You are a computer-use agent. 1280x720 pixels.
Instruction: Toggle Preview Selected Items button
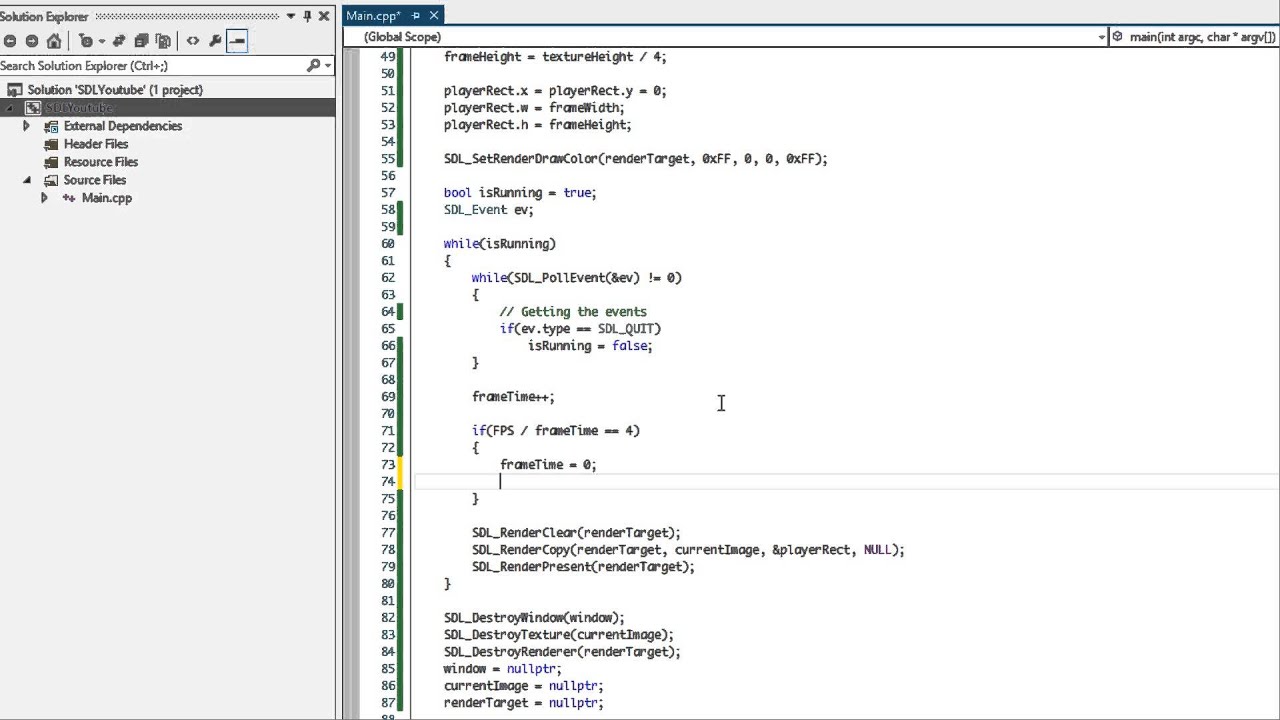(x=237, y=41)
